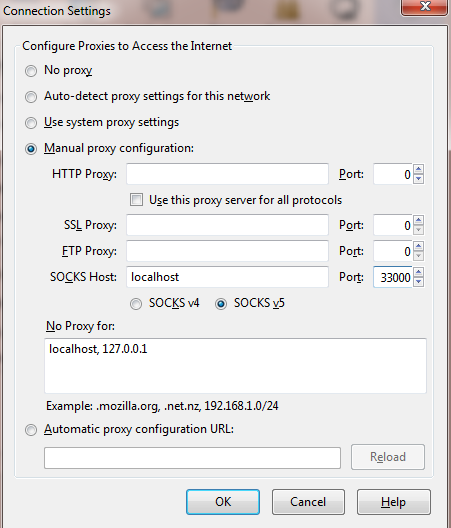Image resolution: width=451 pixels, height=528 pixels.
Task: Enable Use this proxy server for all protocols
Action: (x=136, y=200)
